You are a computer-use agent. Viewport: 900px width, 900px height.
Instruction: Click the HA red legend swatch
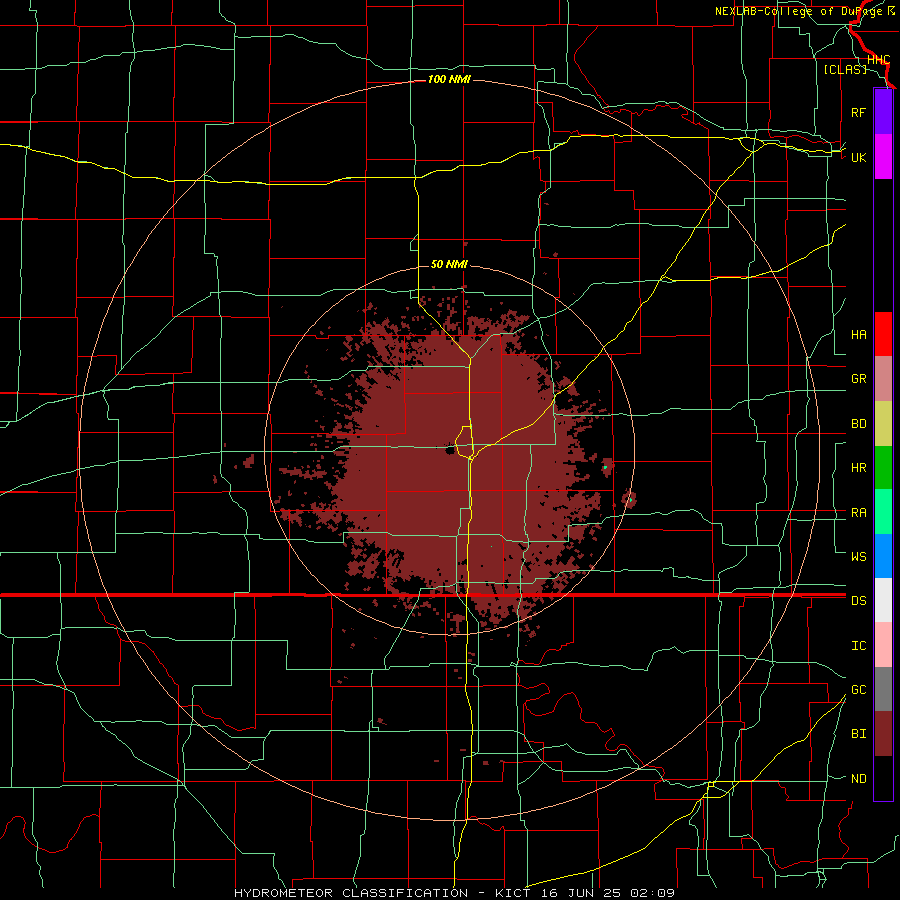pos(883,334)
